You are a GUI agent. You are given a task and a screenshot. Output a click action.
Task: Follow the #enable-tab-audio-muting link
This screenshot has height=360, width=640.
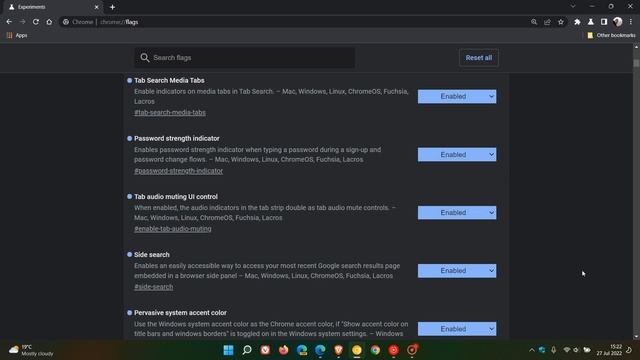tap(173, 229)
